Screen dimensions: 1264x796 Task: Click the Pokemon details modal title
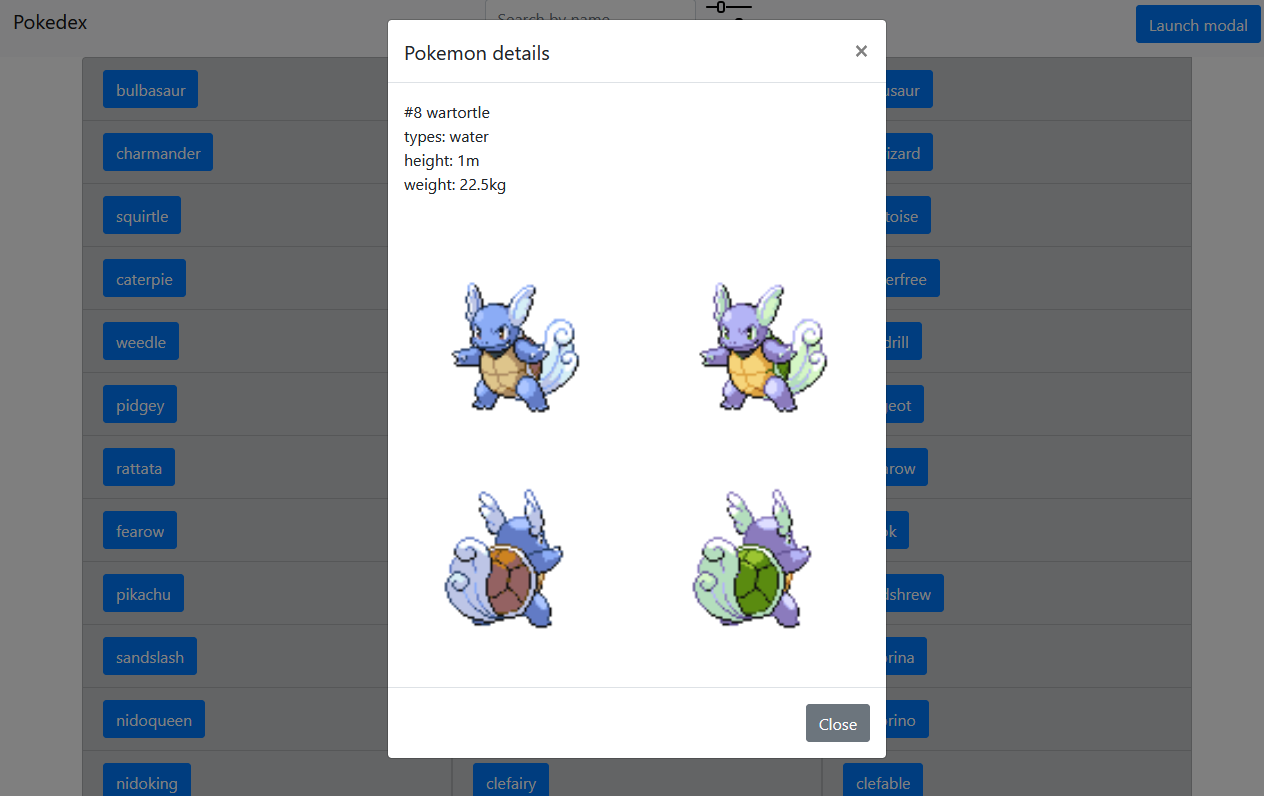pyautogui.click(x=477, y=53)
